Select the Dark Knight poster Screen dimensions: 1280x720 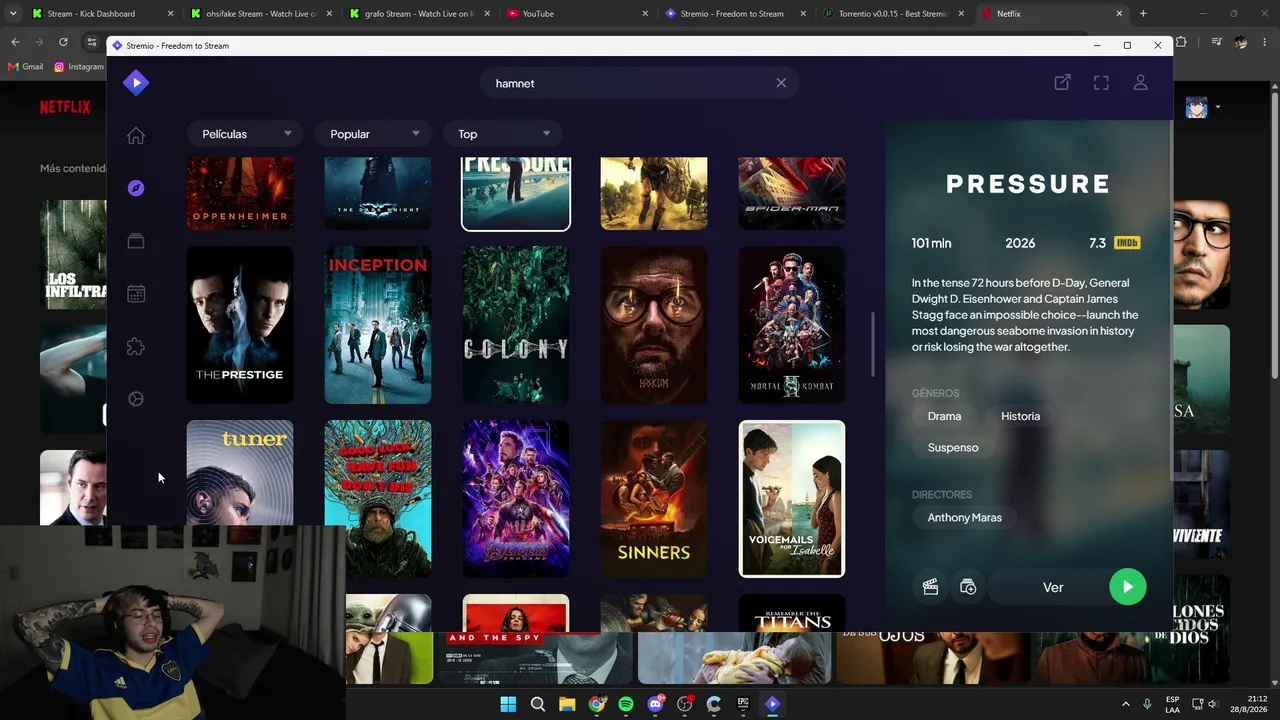click(378, 193)
